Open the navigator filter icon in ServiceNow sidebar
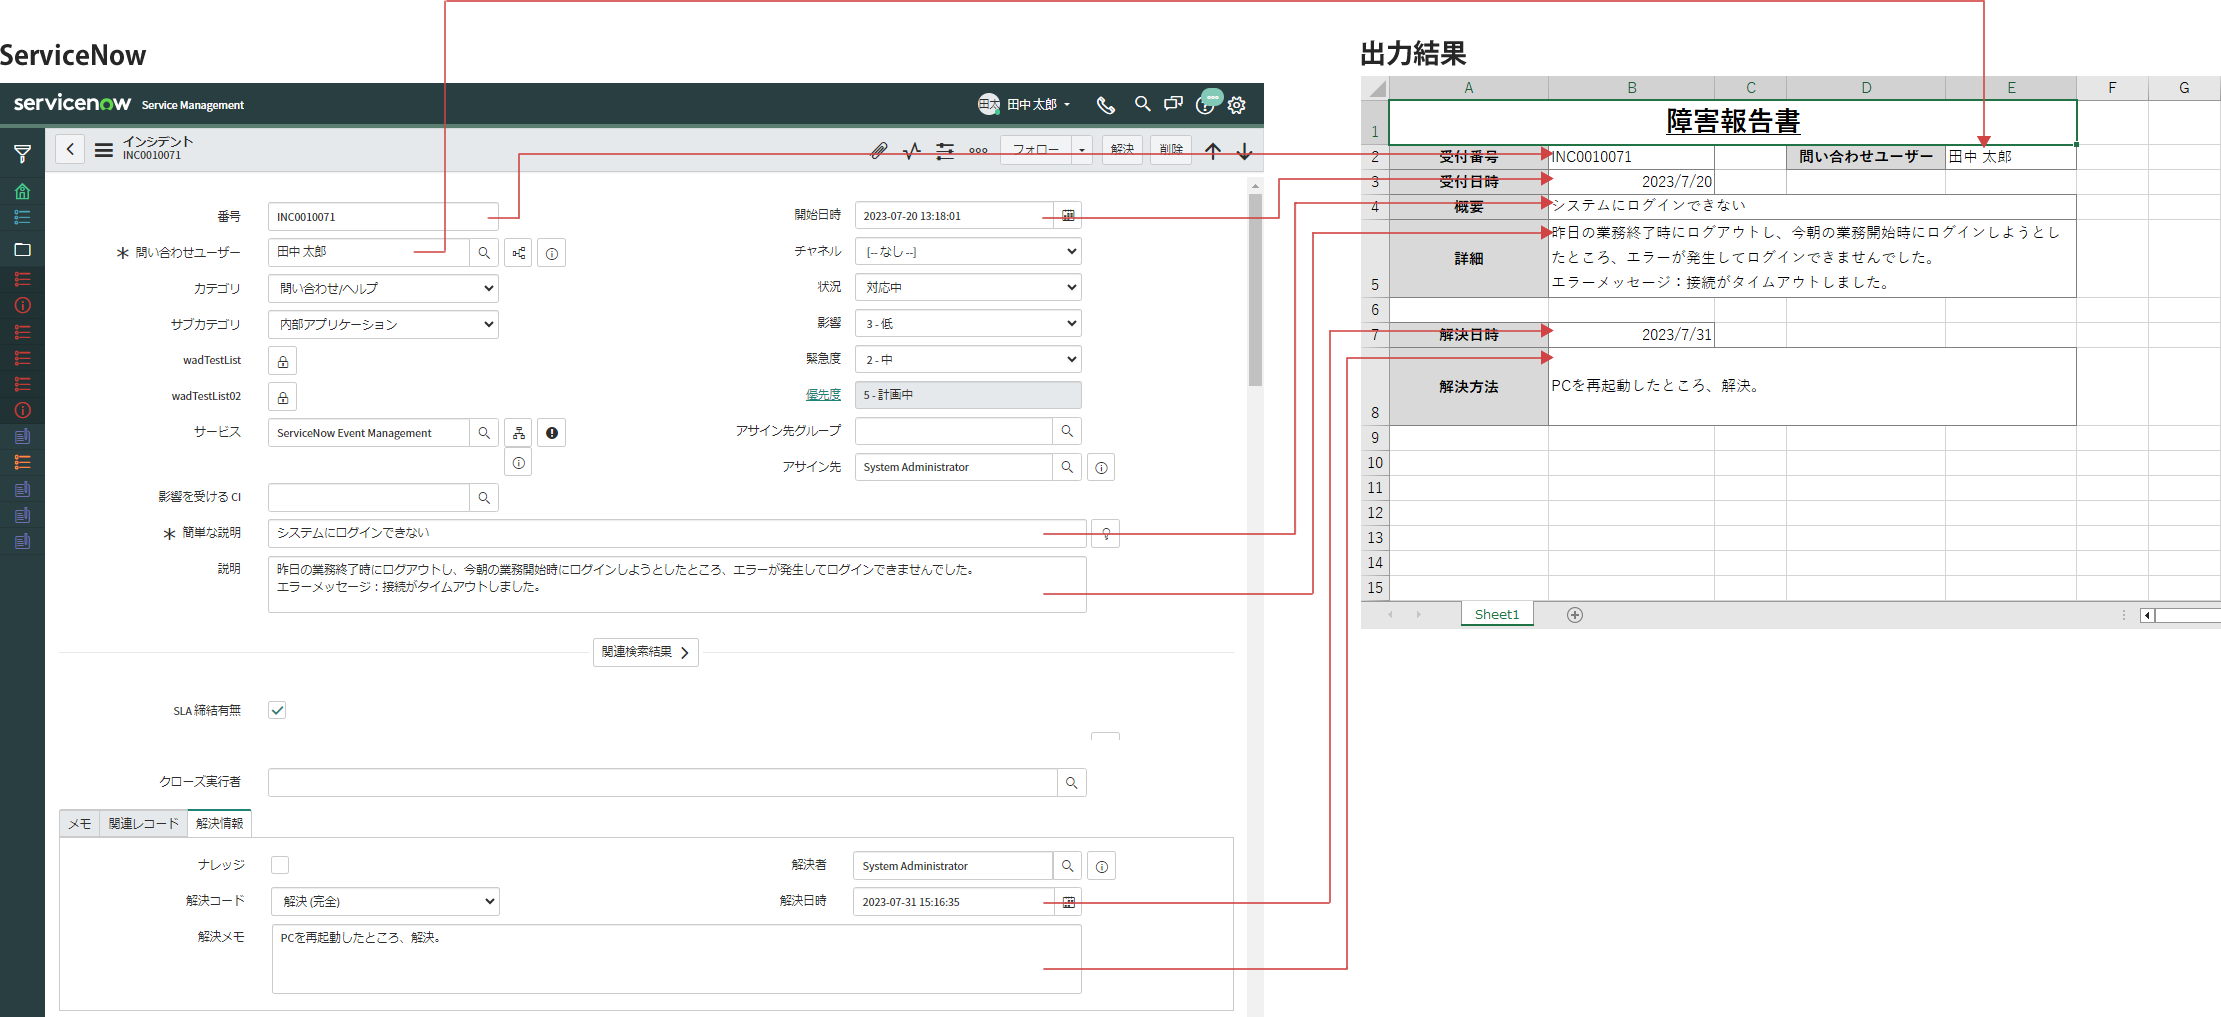Screen dimensions: 2221x1017 [22, 155]
